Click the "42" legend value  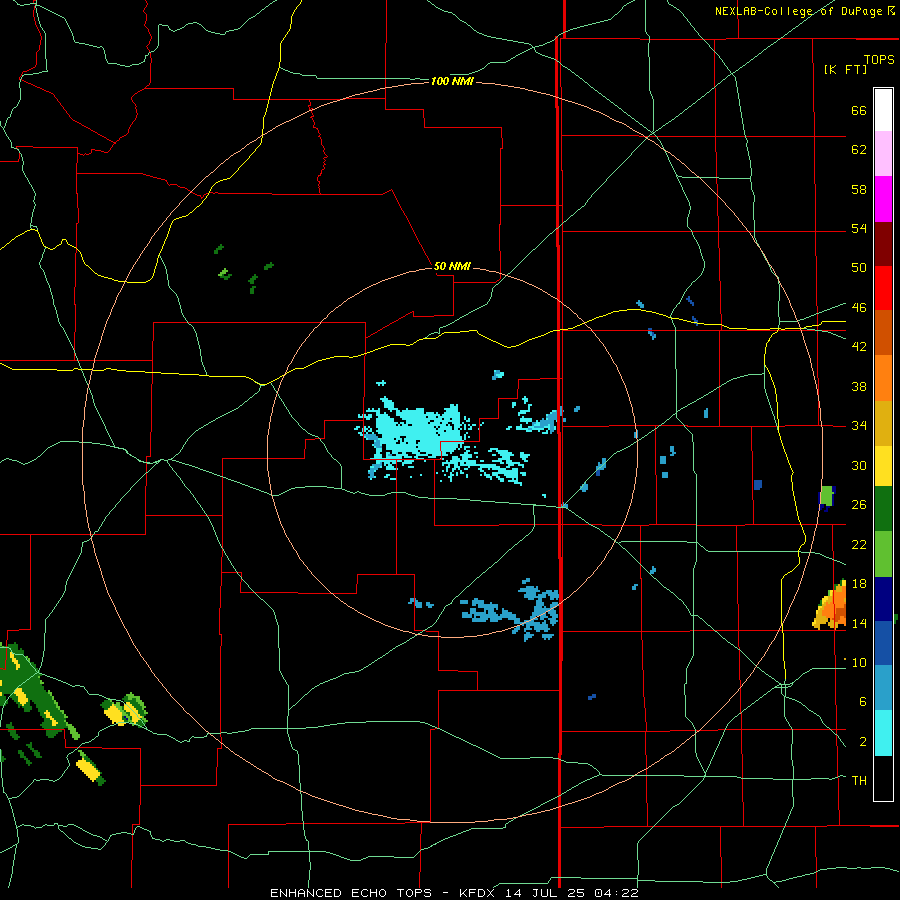859,347
